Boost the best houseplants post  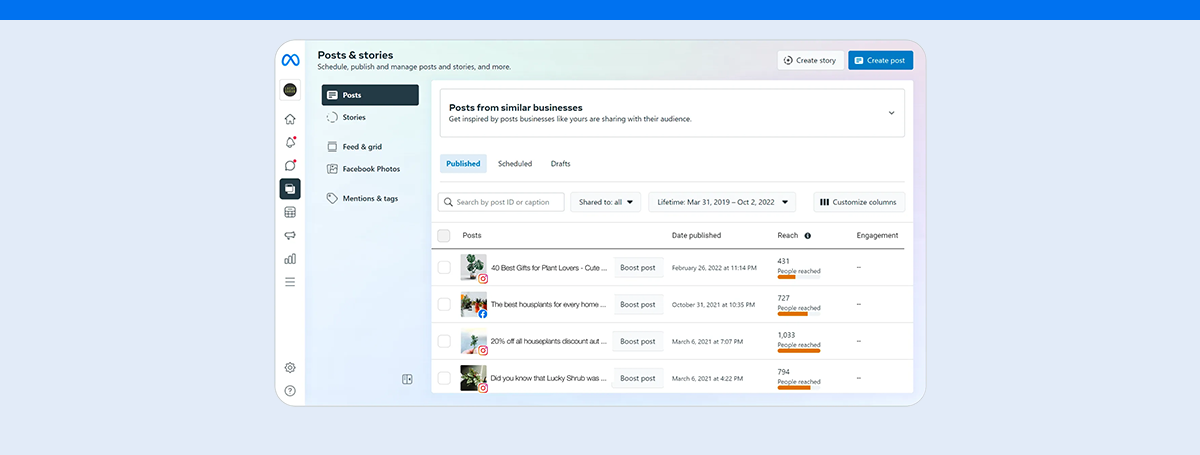[x=637, y=304]
